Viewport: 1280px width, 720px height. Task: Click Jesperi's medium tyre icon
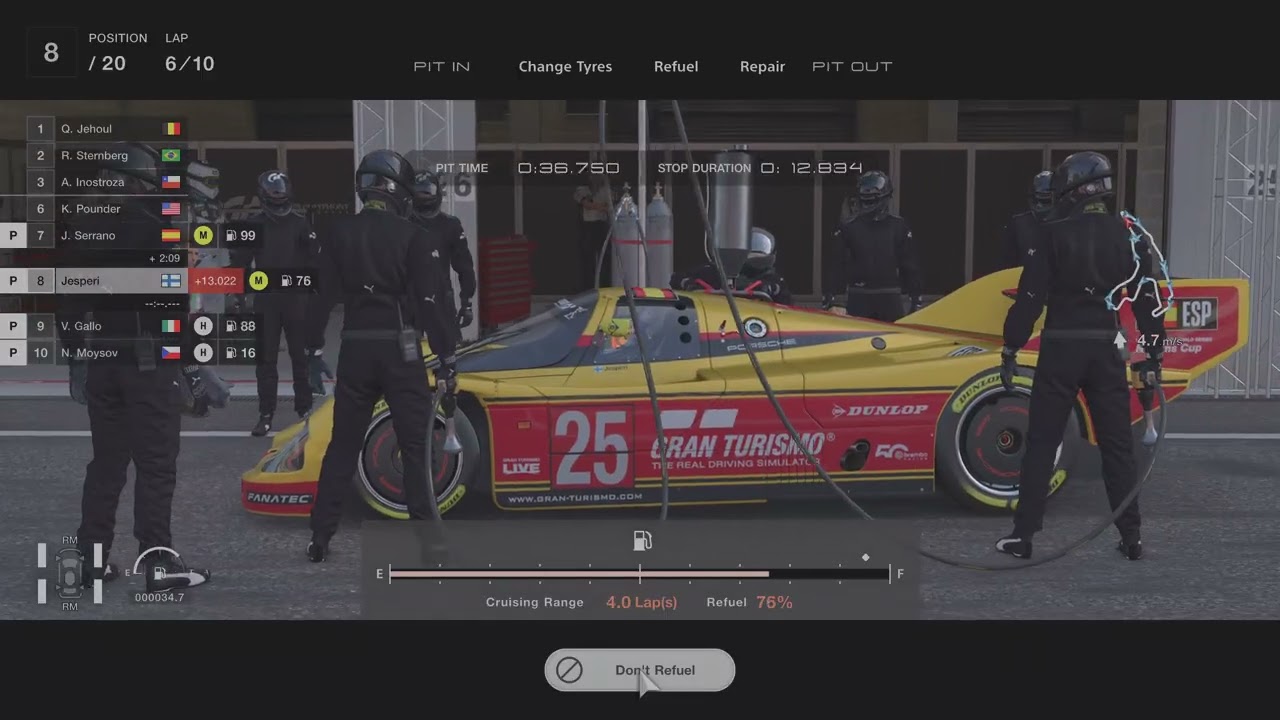tap(258, 281)
